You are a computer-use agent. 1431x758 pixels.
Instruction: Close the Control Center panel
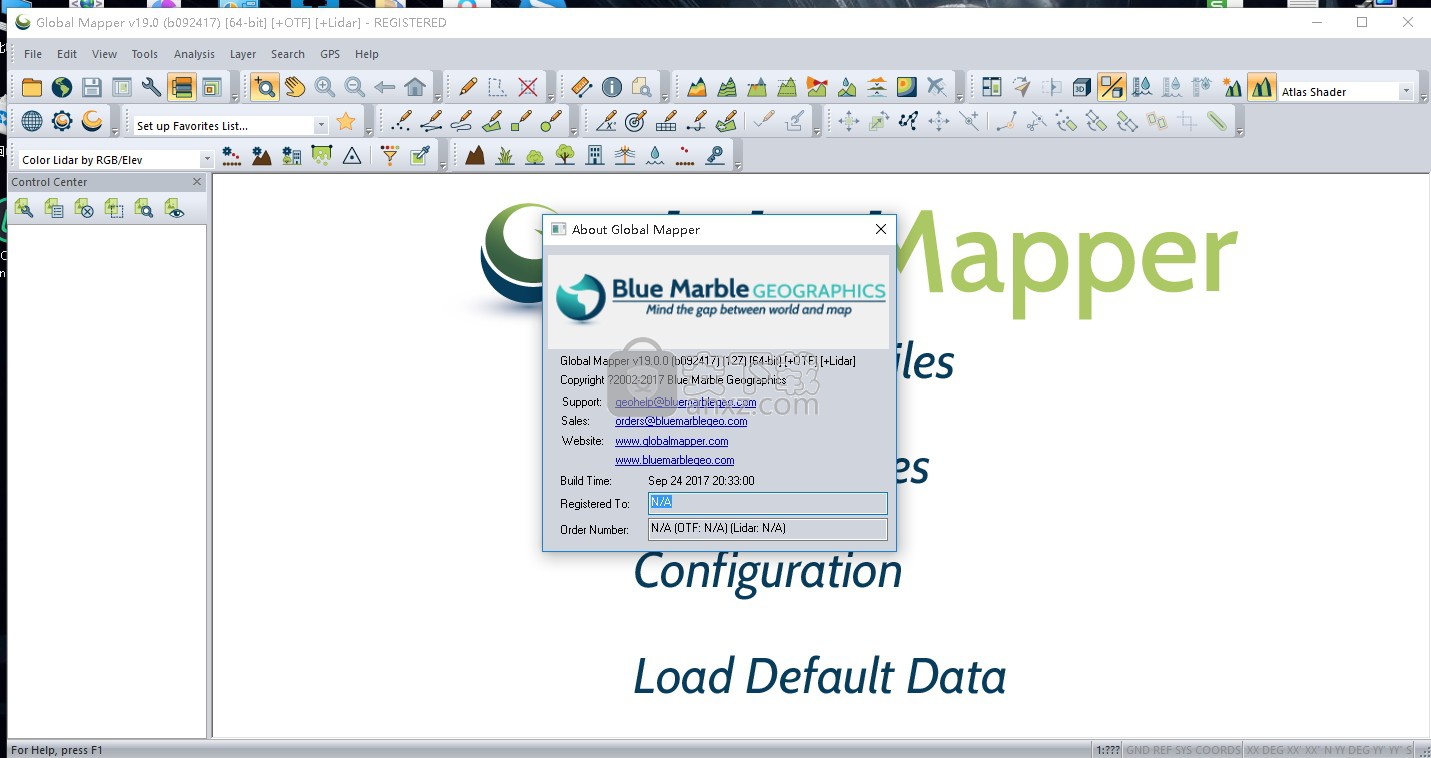click(197, 182)
